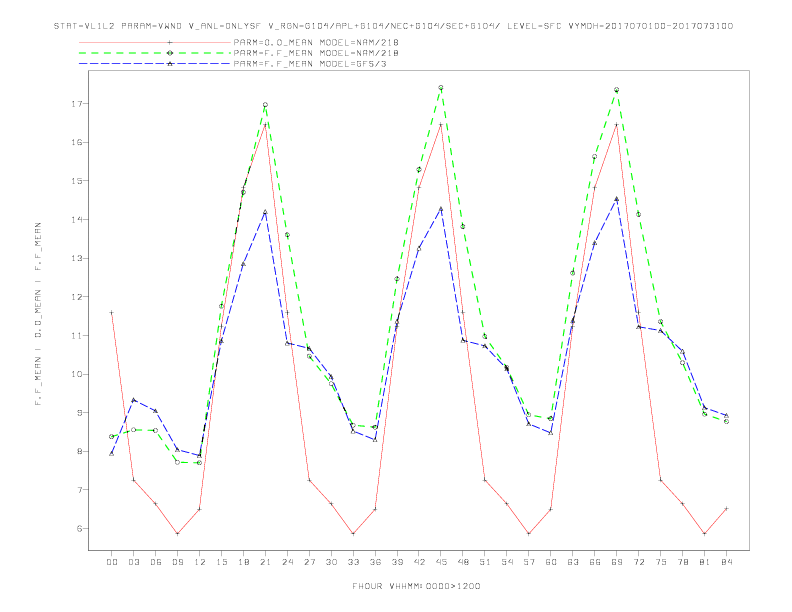
Task: Click y-axis tick label 12
Action: click(77, 297)
